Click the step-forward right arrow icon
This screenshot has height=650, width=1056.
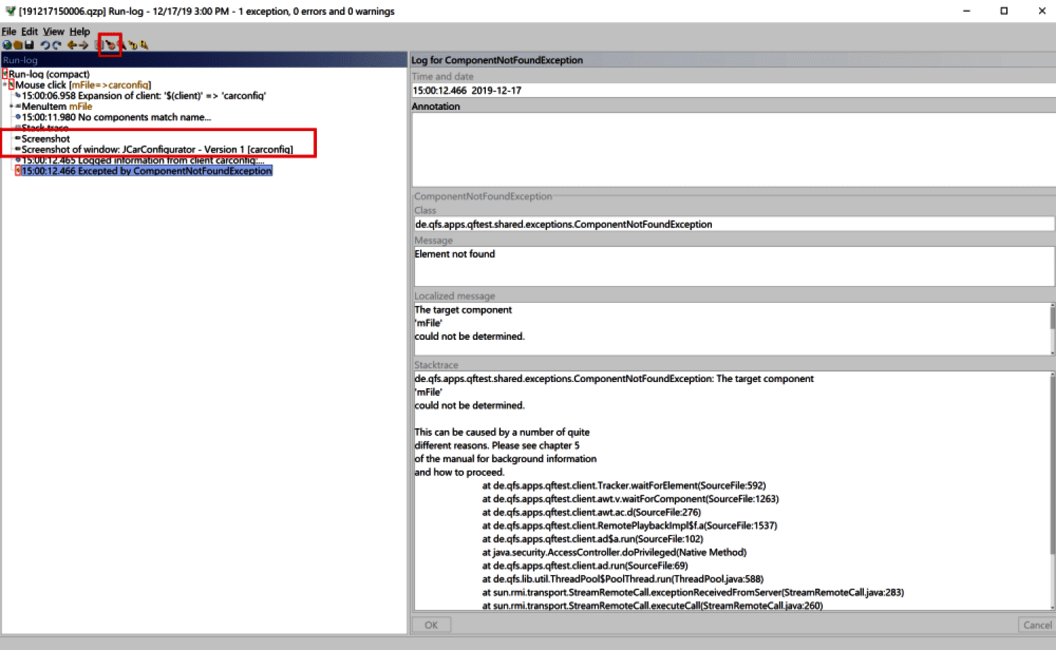coord(85,45)
